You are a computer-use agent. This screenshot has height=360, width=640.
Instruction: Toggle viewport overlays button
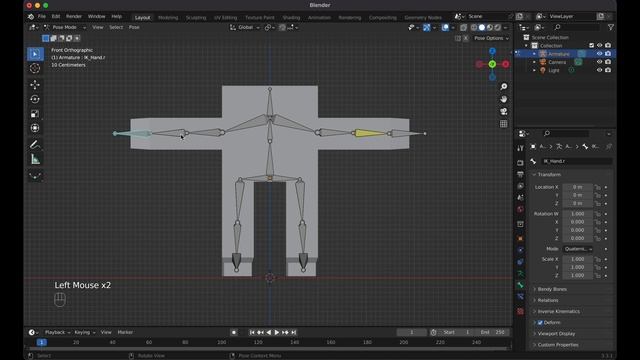pyautogui.click(x=445, y=27)
